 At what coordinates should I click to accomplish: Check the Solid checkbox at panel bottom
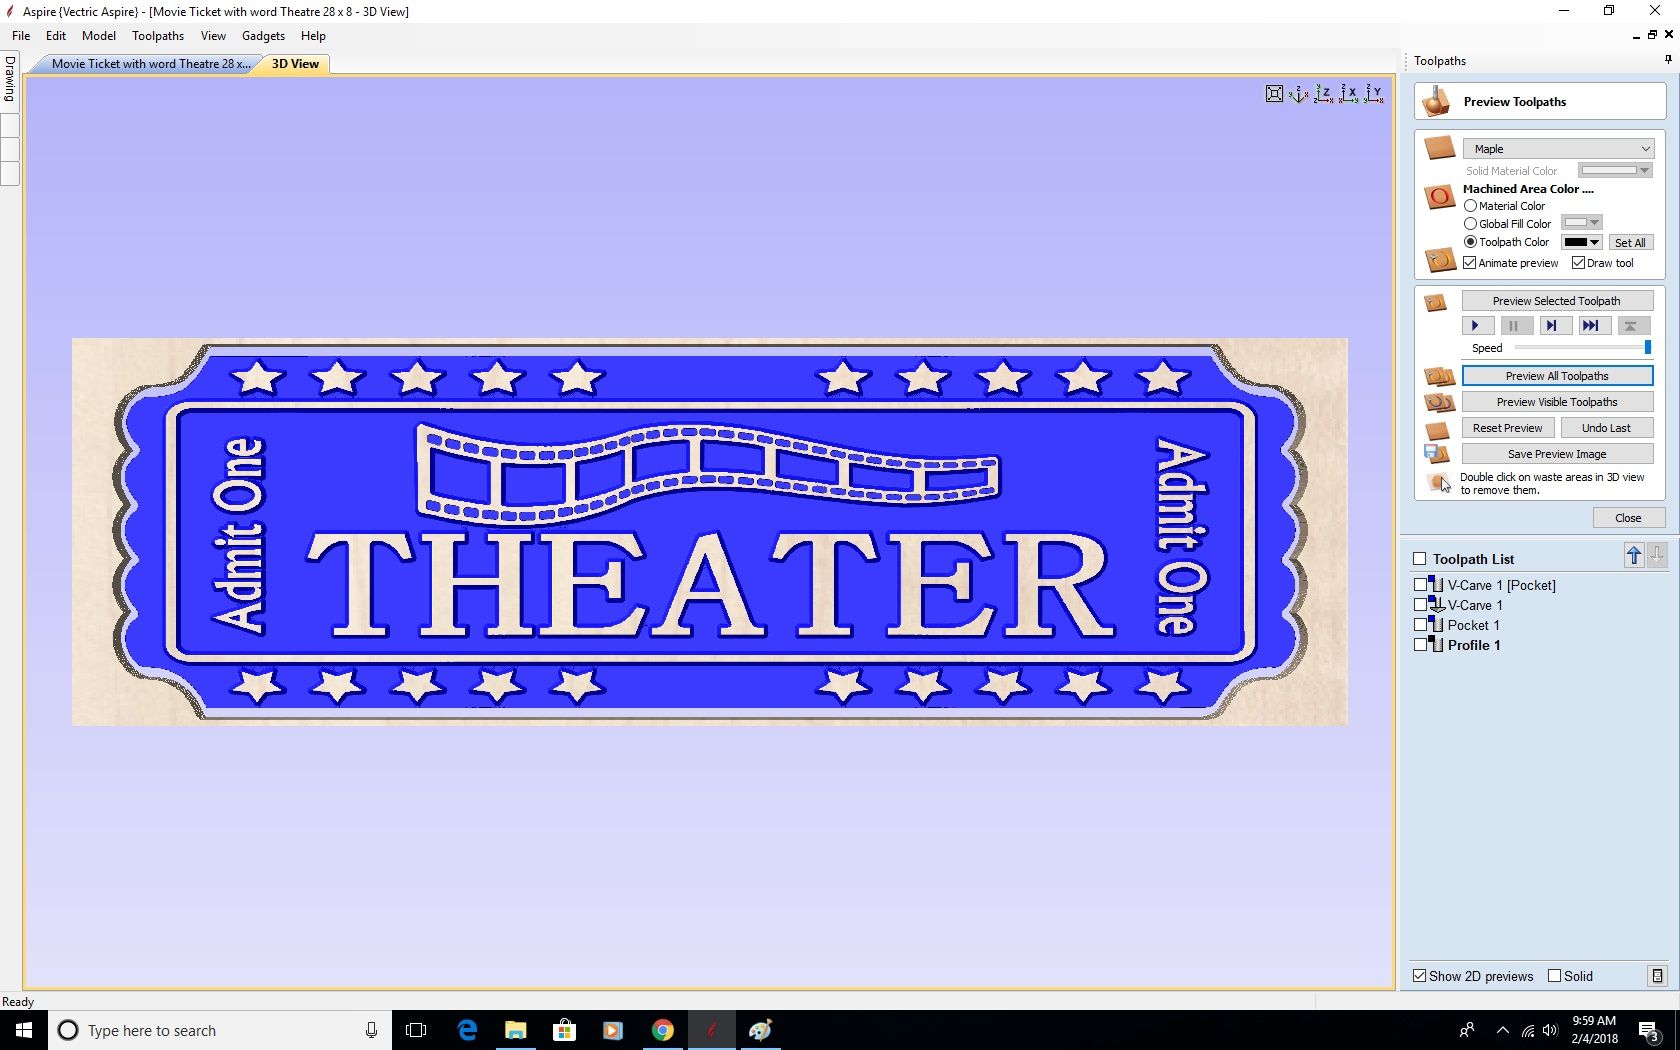click(x=1555, y=976)
